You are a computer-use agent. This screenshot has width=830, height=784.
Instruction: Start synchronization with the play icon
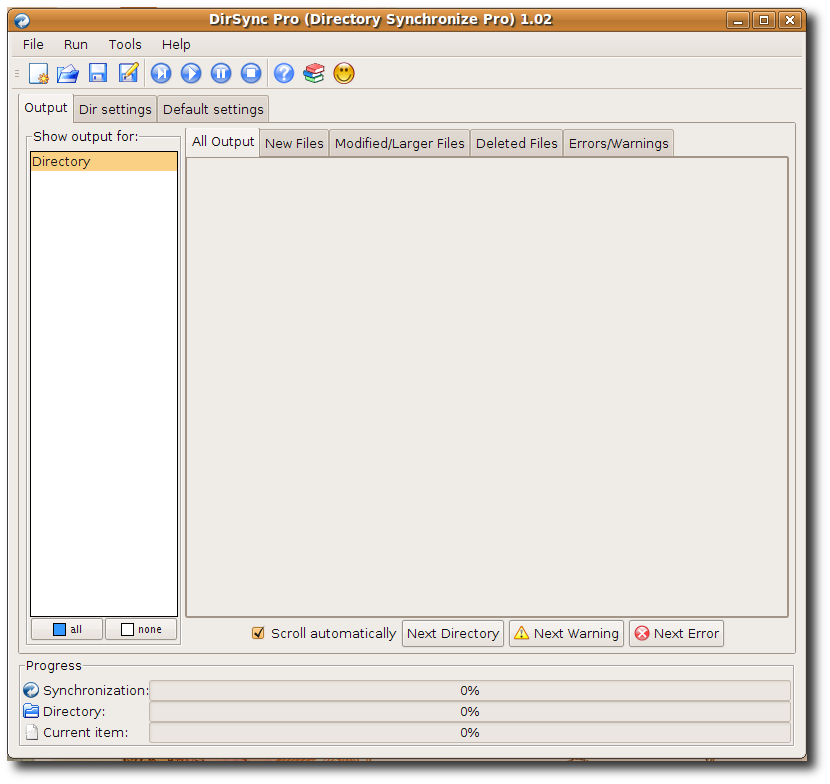[x=191, y=73]
